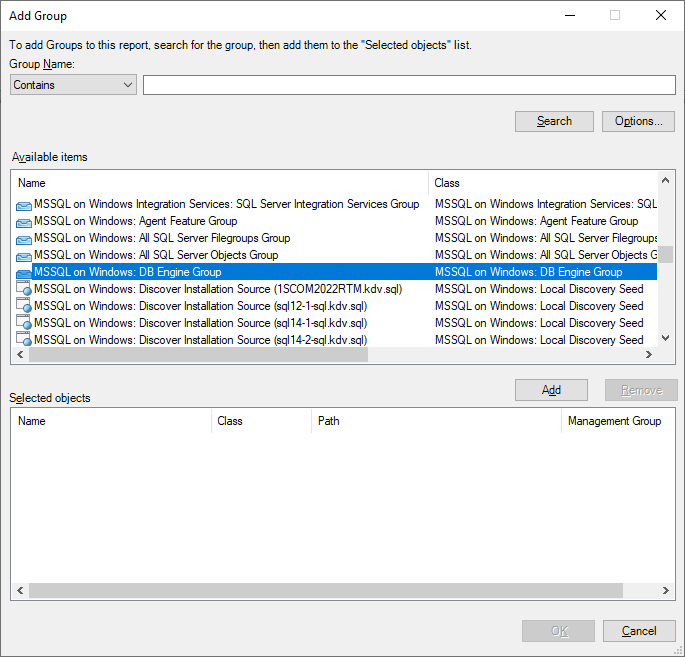Open the Options... dialog button

(638, 121)
